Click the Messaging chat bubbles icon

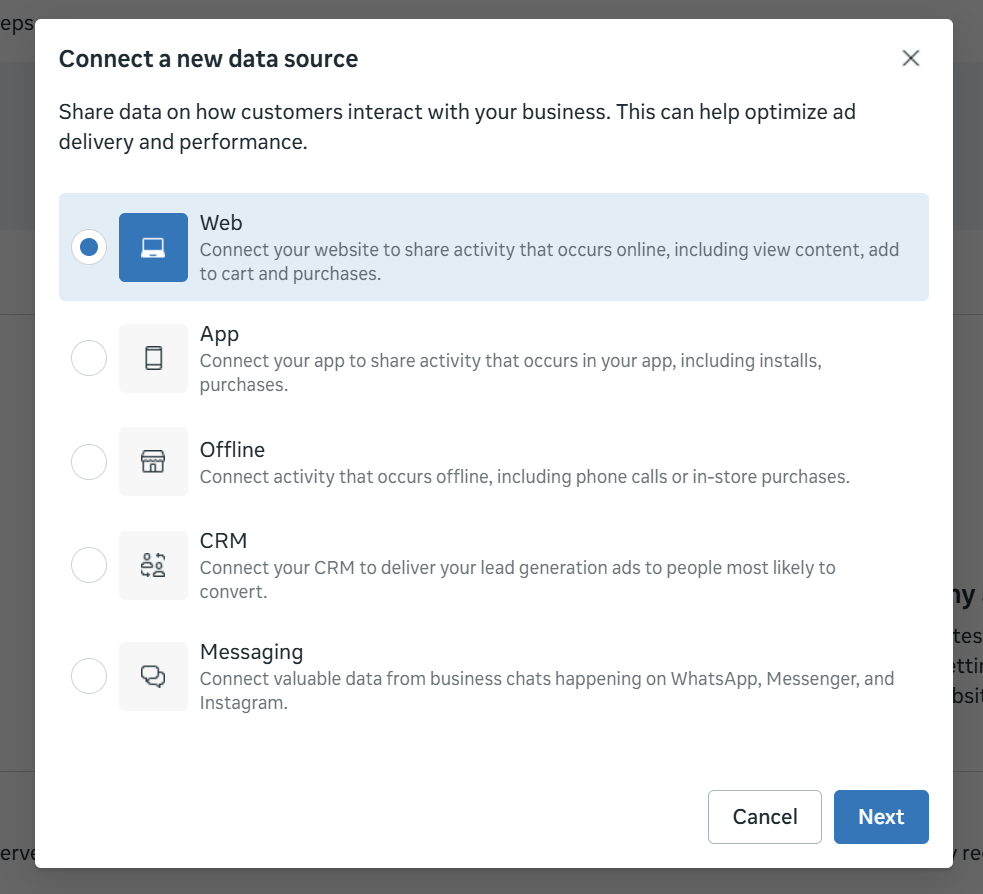coord(153,676)
